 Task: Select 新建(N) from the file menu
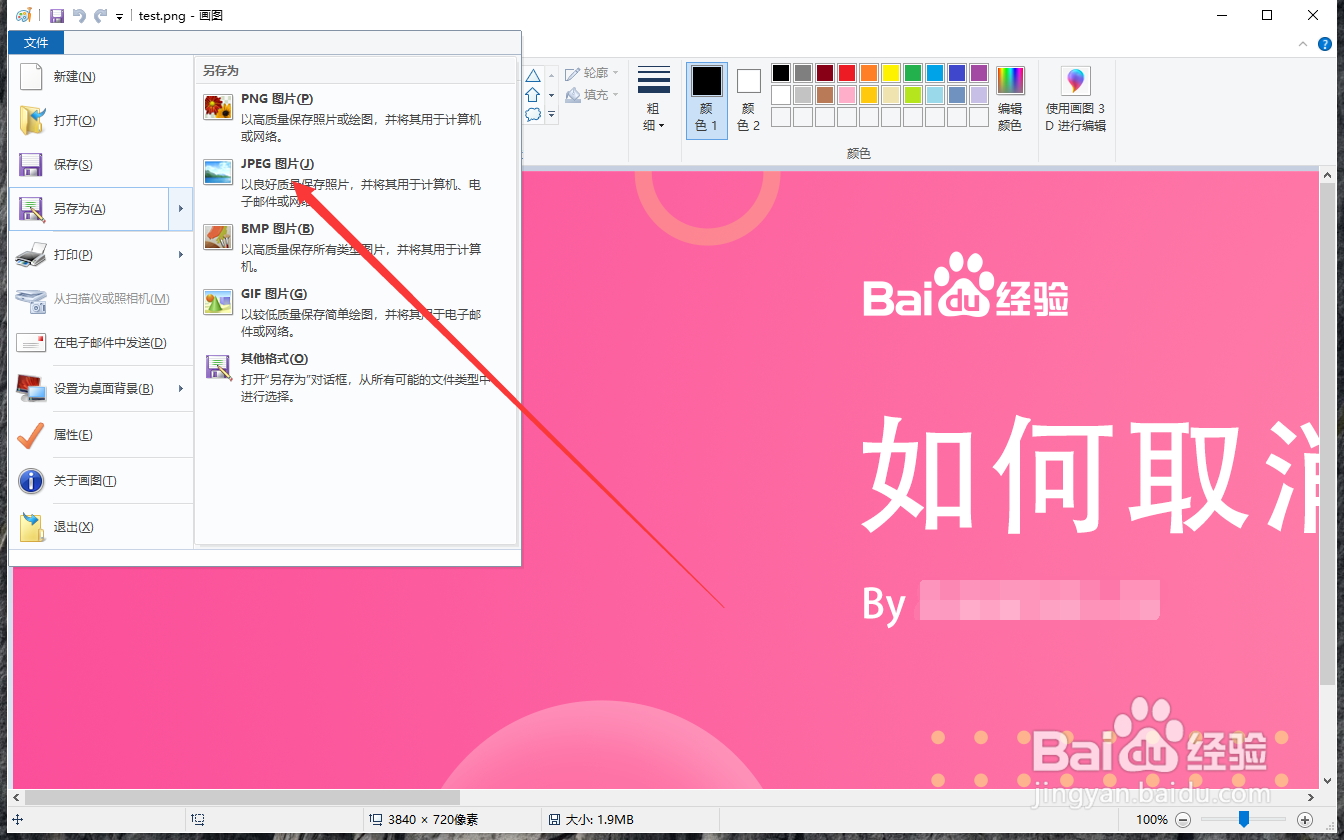(101, 77)
